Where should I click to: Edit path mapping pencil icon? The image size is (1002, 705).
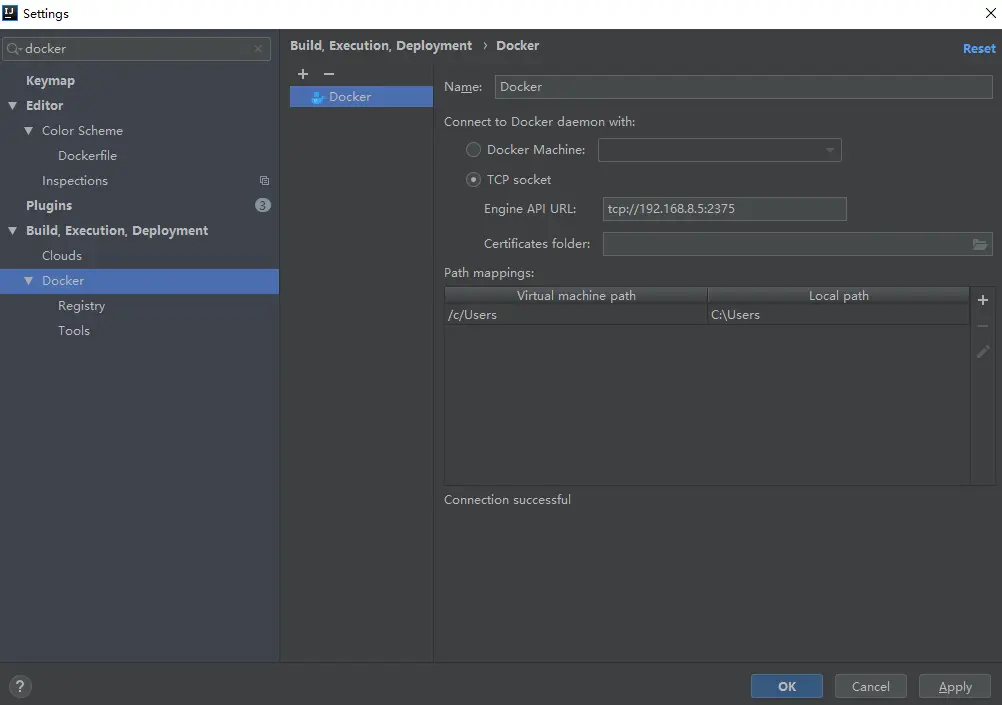click(x=983, y=352)
